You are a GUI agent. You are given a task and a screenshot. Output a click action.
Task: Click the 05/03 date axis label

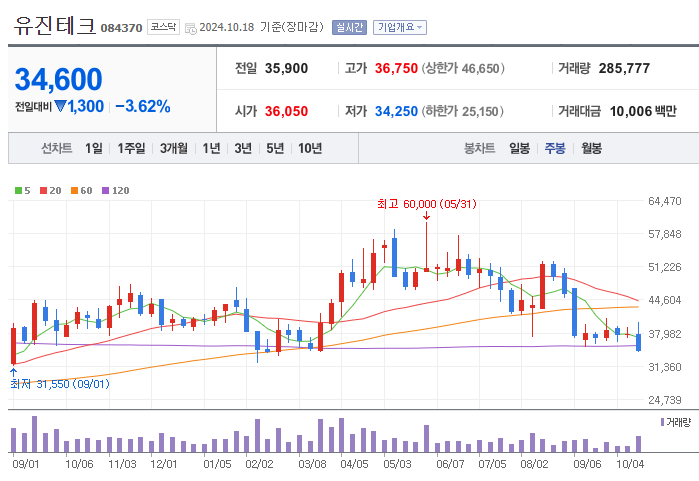tap(397, 464)
